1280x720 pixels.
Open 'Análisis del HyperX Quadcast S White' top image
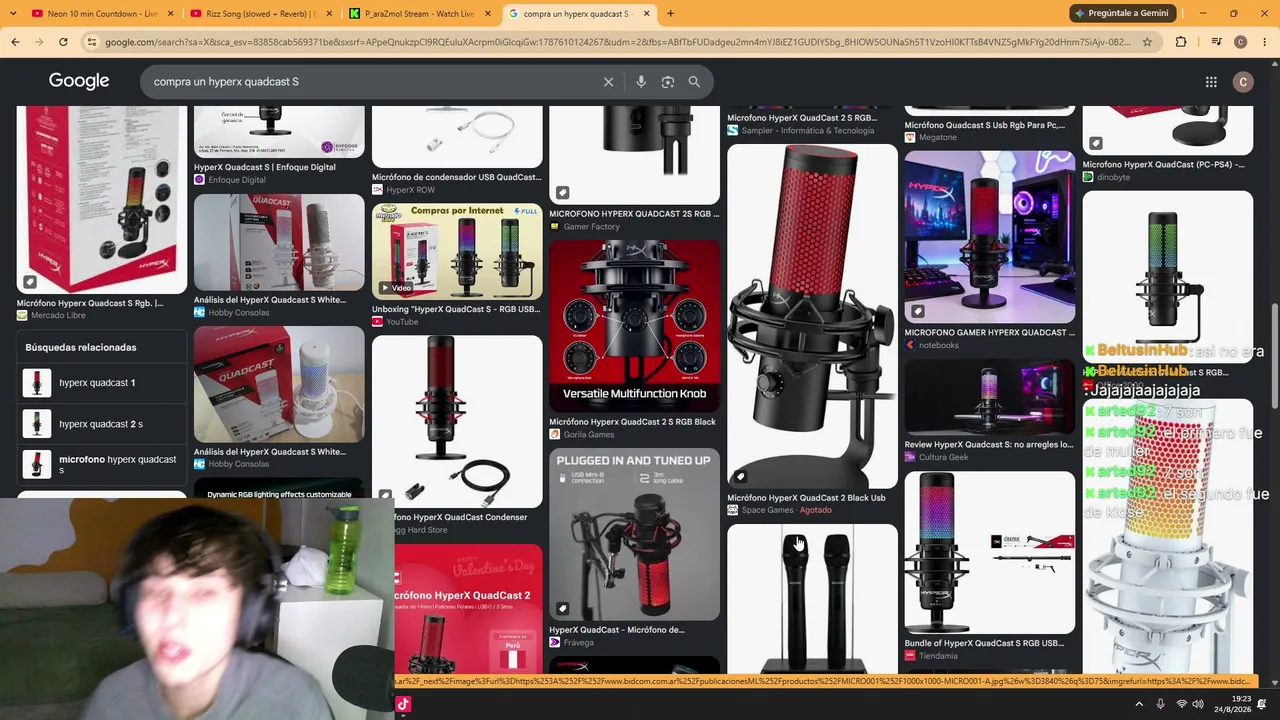click(279, 242)
